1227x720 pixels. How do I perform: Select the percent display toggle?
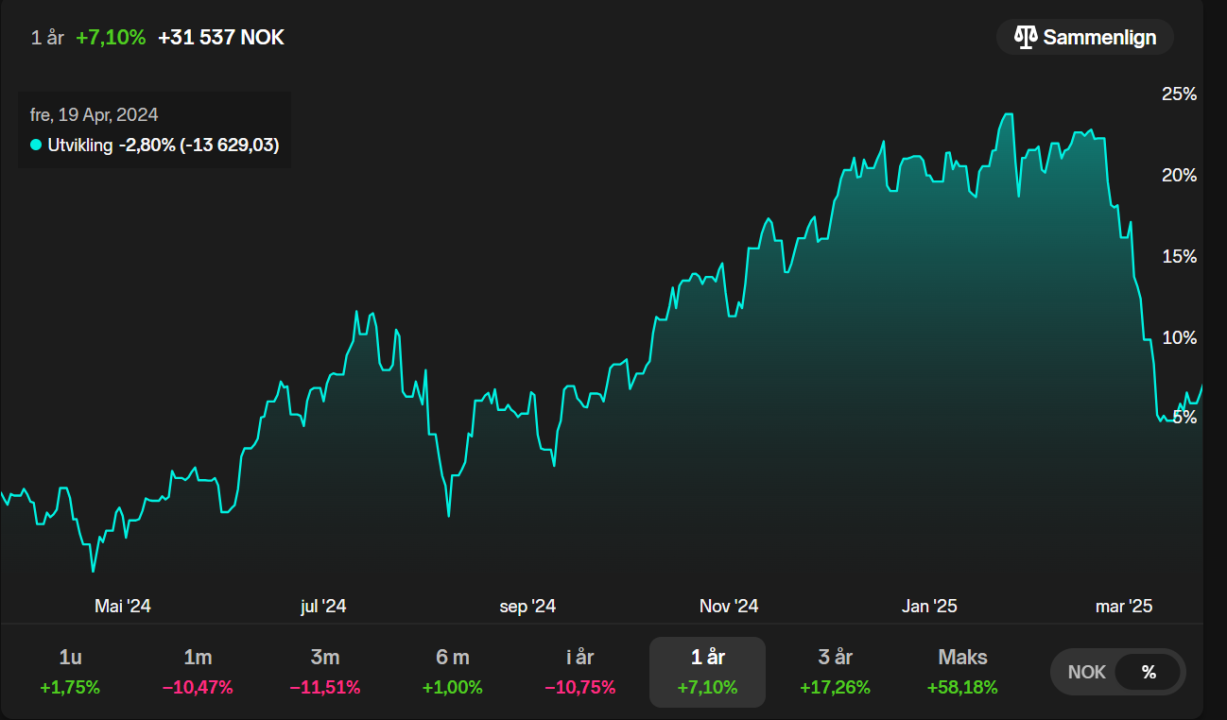1148,672
